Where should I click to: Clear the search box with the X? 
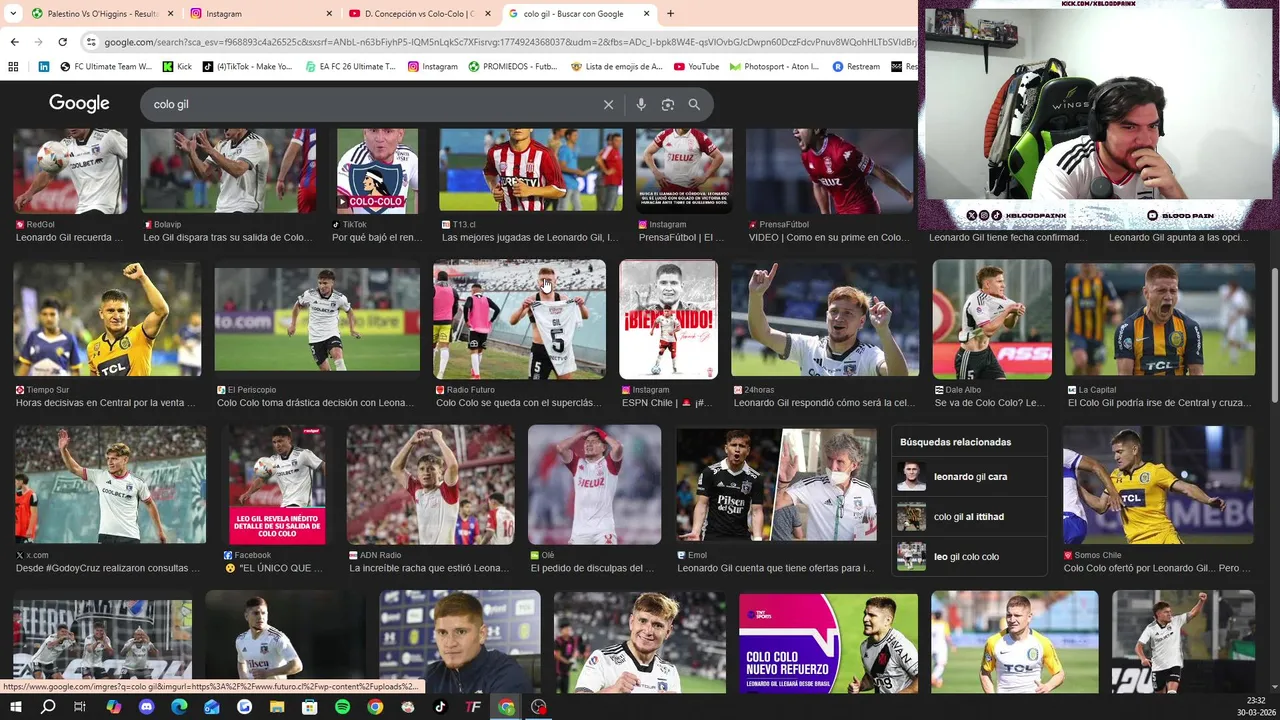[608, 104]
